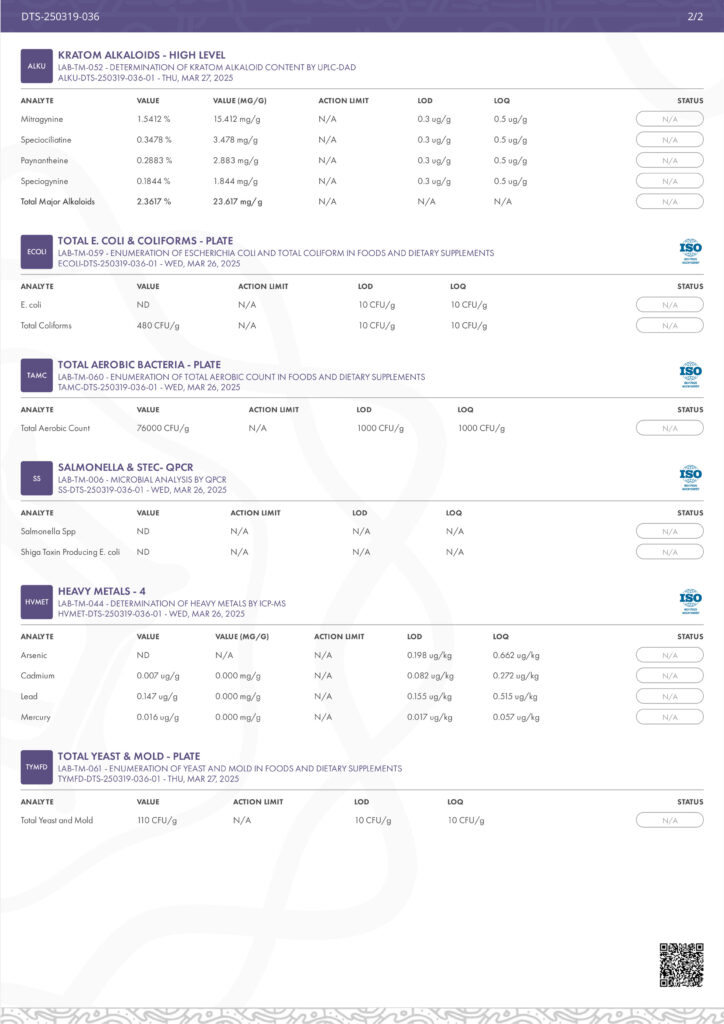Image resolution: width=724 pixels, height=1024 pixels.
Task: Select the Total Aerobic Count status pill
Action: point(669,428)
